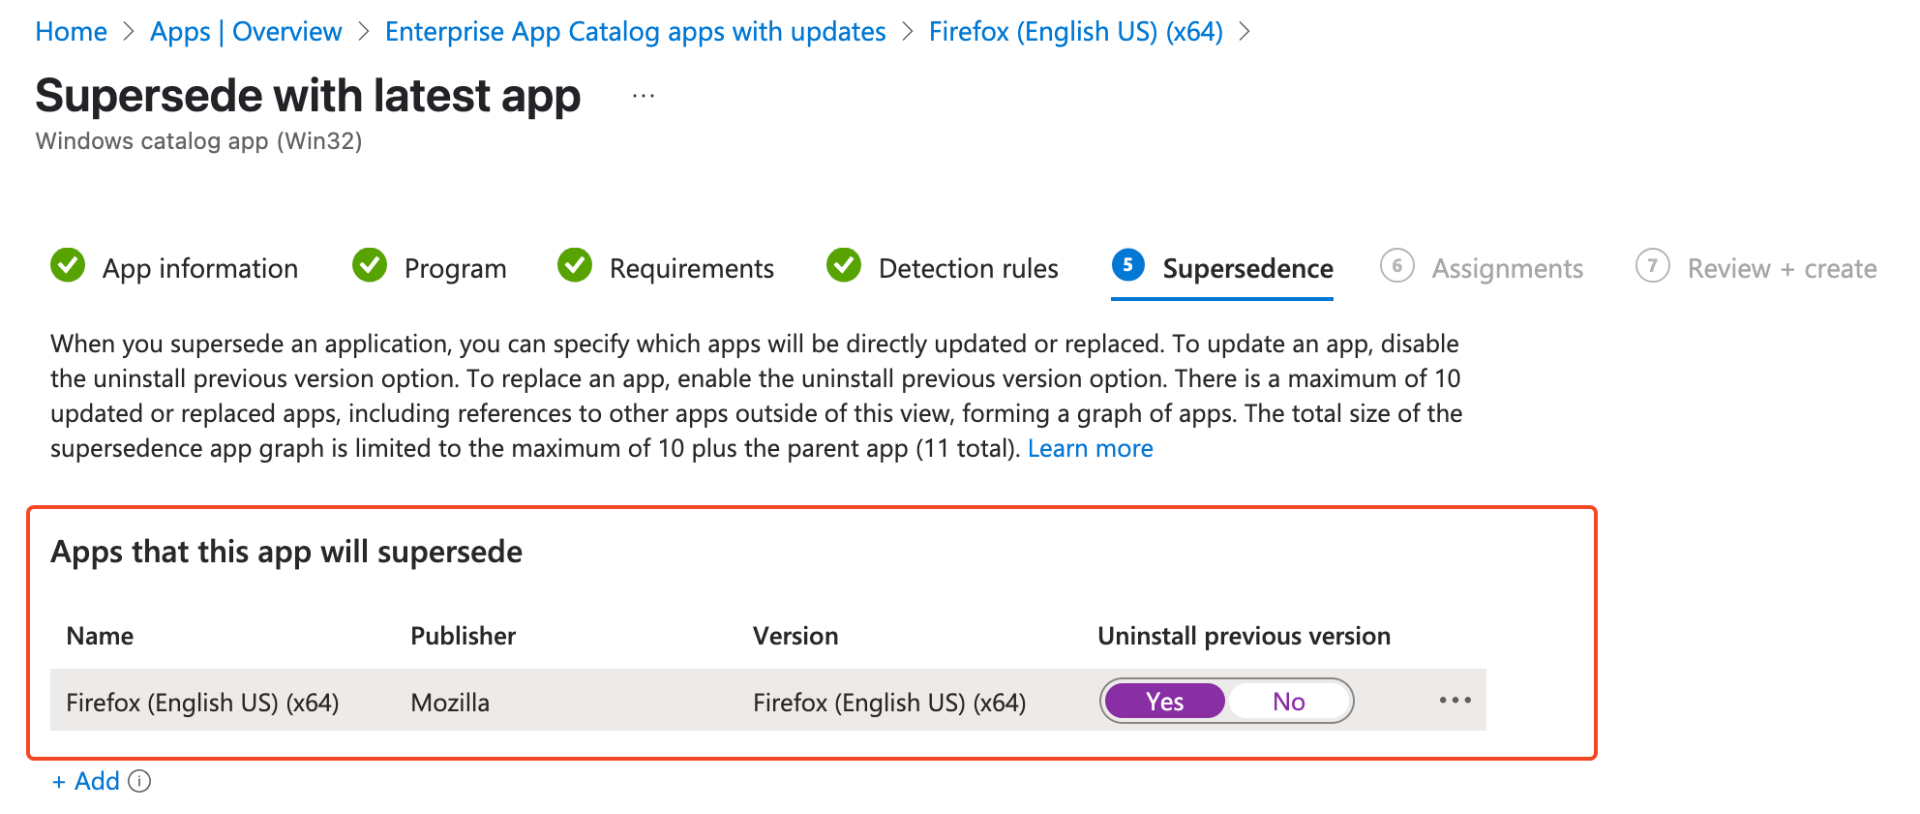
Task: Open the Firefox row more options ellipsis
Action: pyautogui.click(x=1455, y=700)
